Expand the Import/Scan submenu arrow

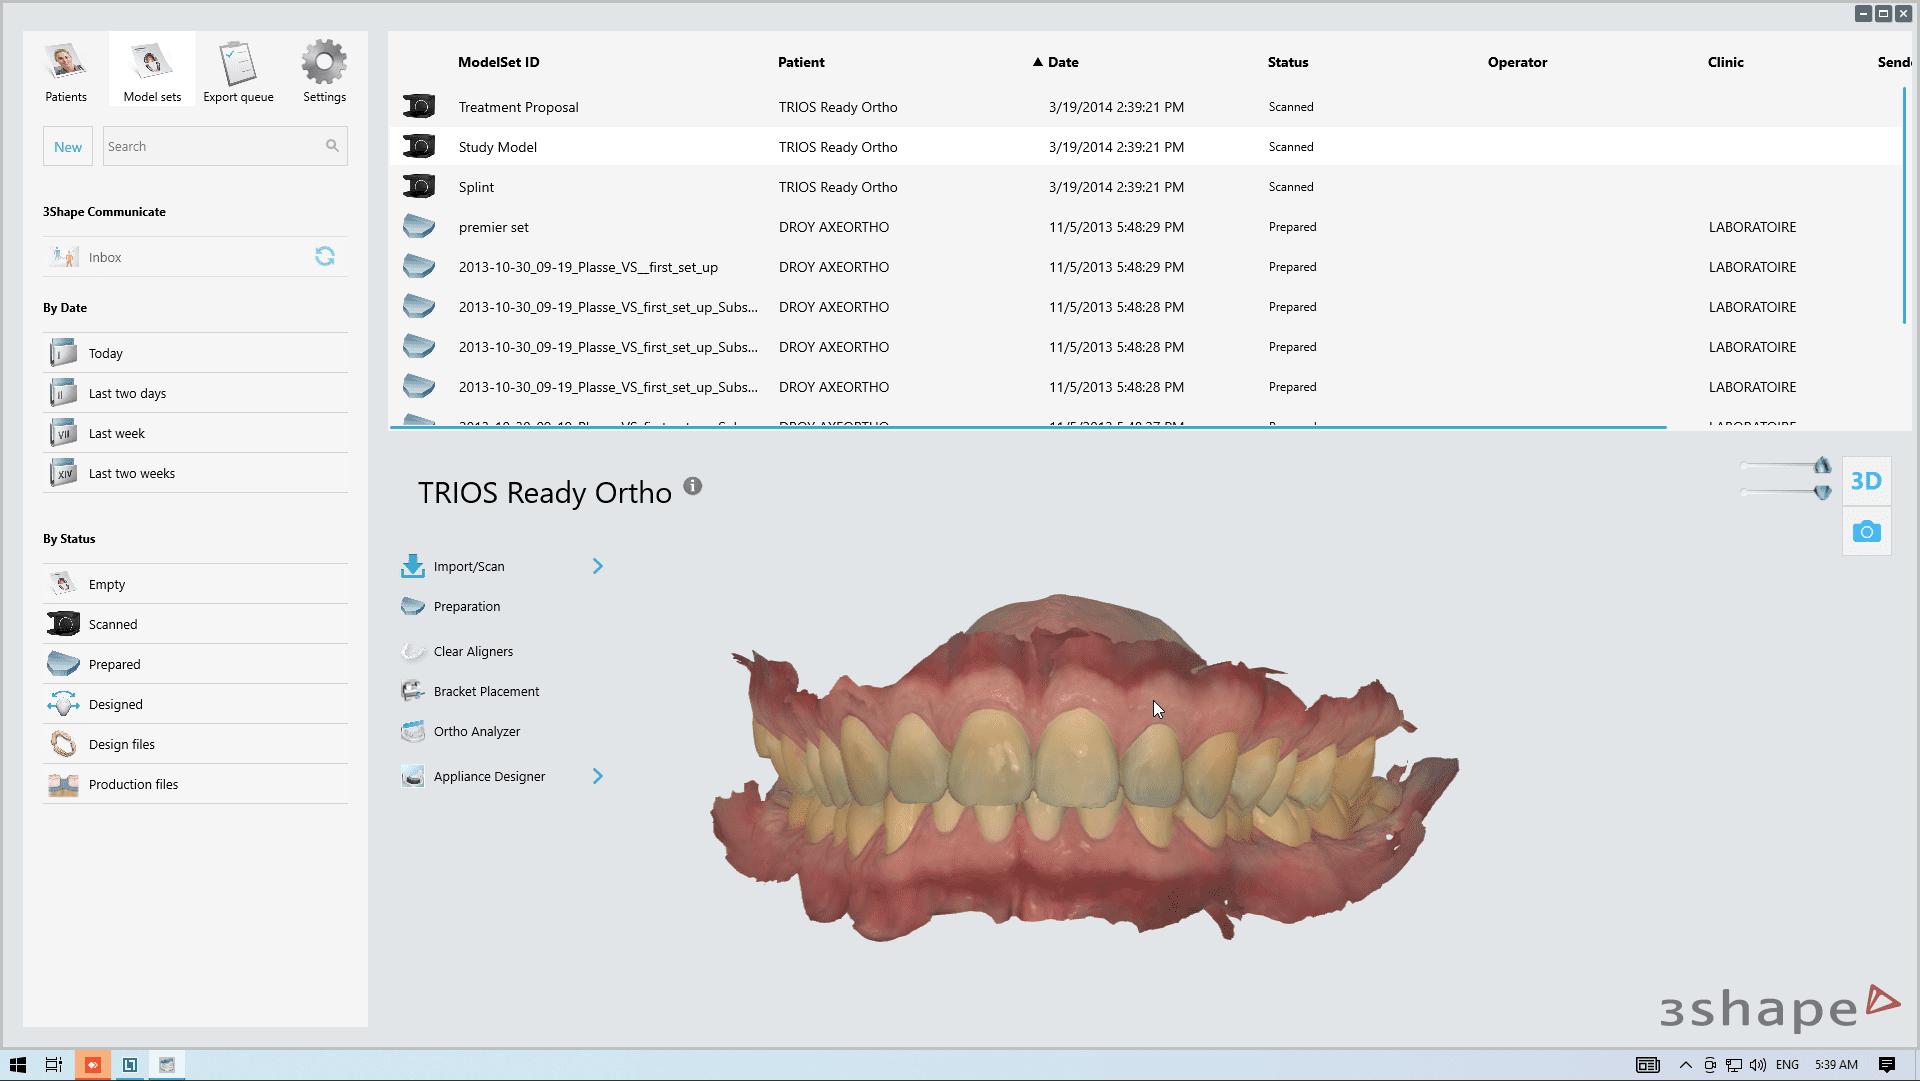(x=598, y=567)
